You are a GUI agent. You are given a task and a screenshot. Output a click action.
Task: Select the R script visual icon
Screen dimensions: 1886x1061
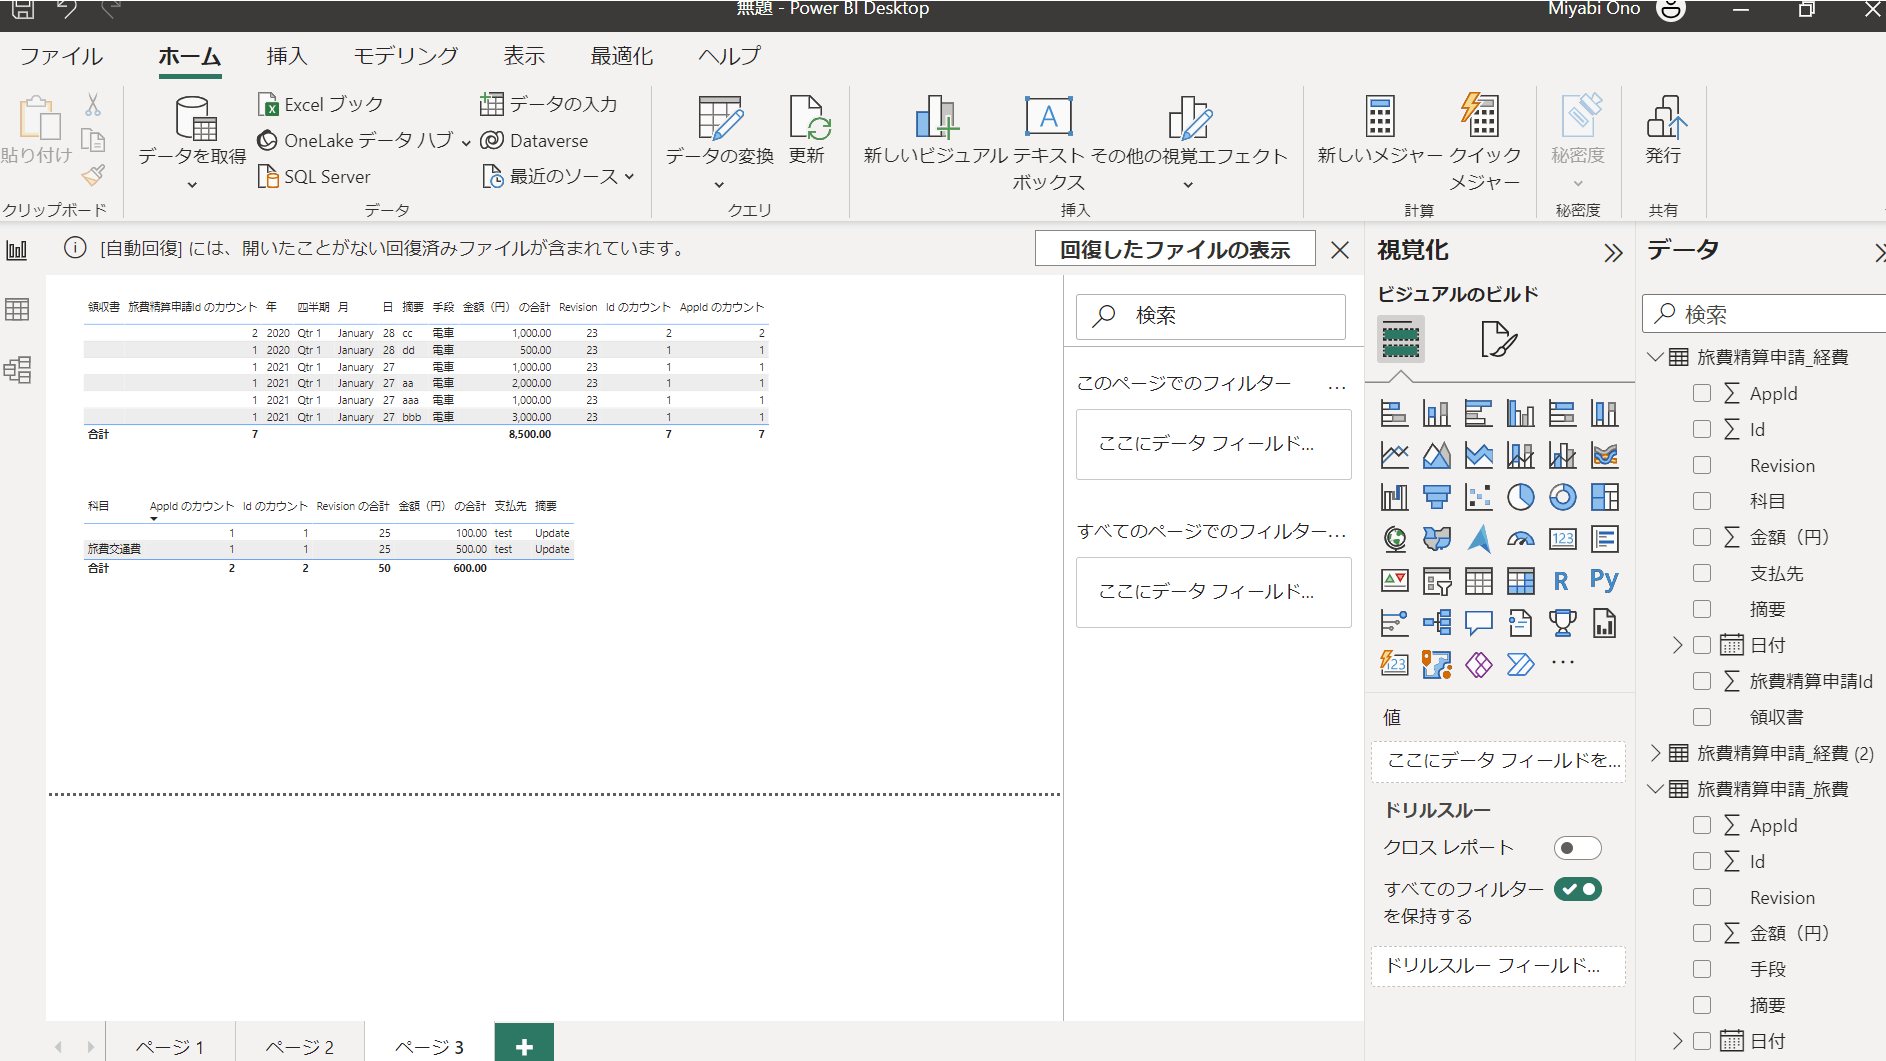coord(1561,581)
